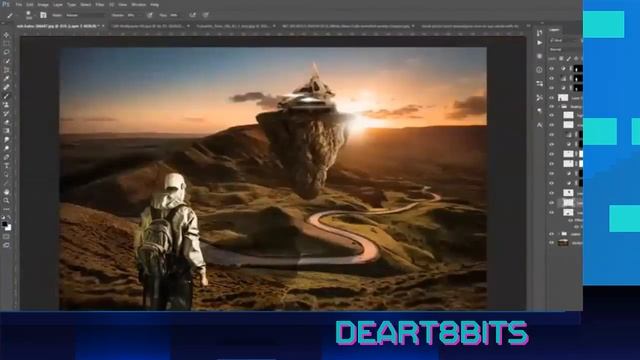The image size is (640, 360).
Task: Toggle Quick Mask mode
Action: pyautogui.click(x=6, y=237)
